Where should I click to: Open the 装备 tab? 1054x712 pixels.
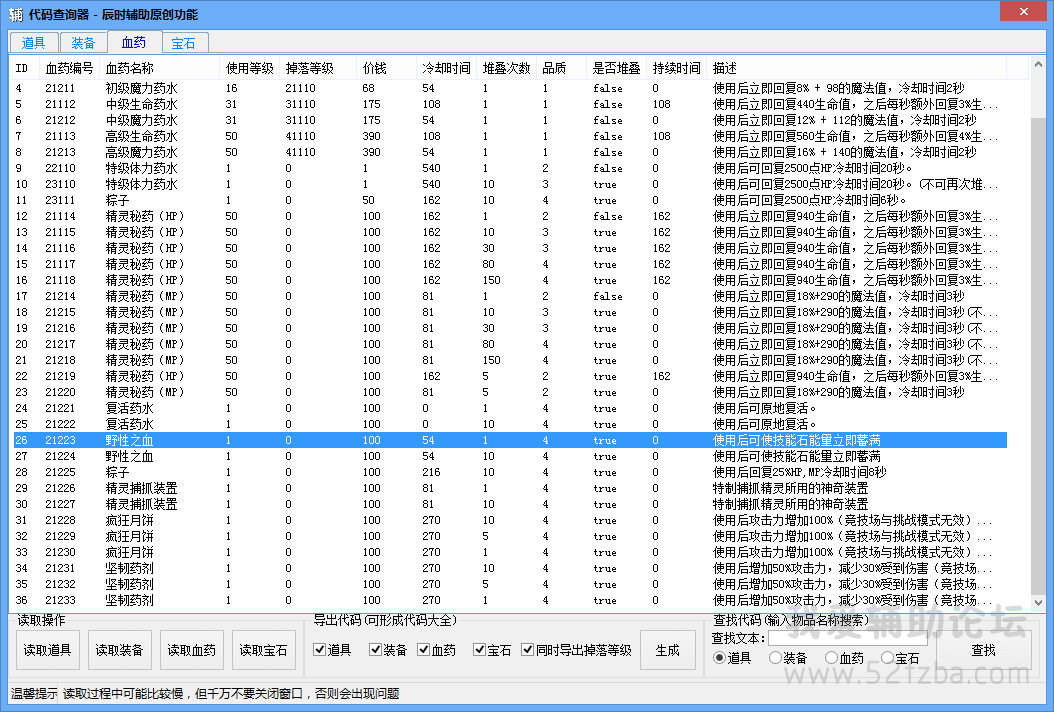point(84,43)
